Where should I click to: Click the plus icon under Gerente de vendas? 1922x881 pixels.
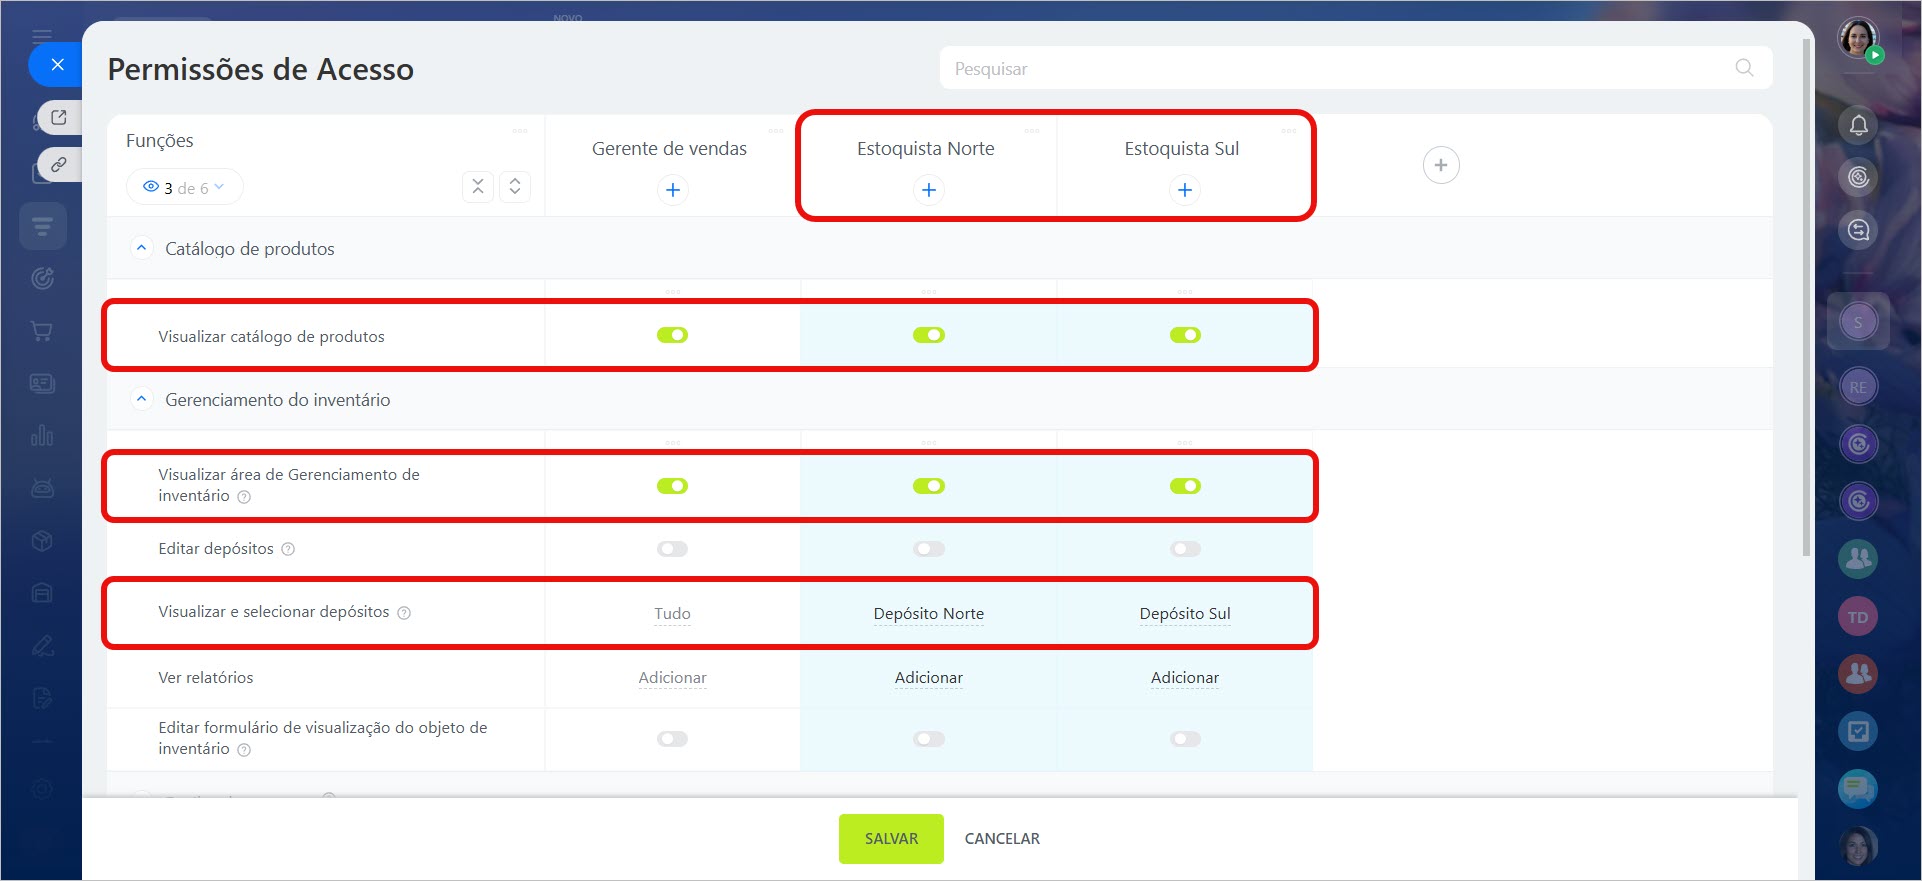pos(672,190)
